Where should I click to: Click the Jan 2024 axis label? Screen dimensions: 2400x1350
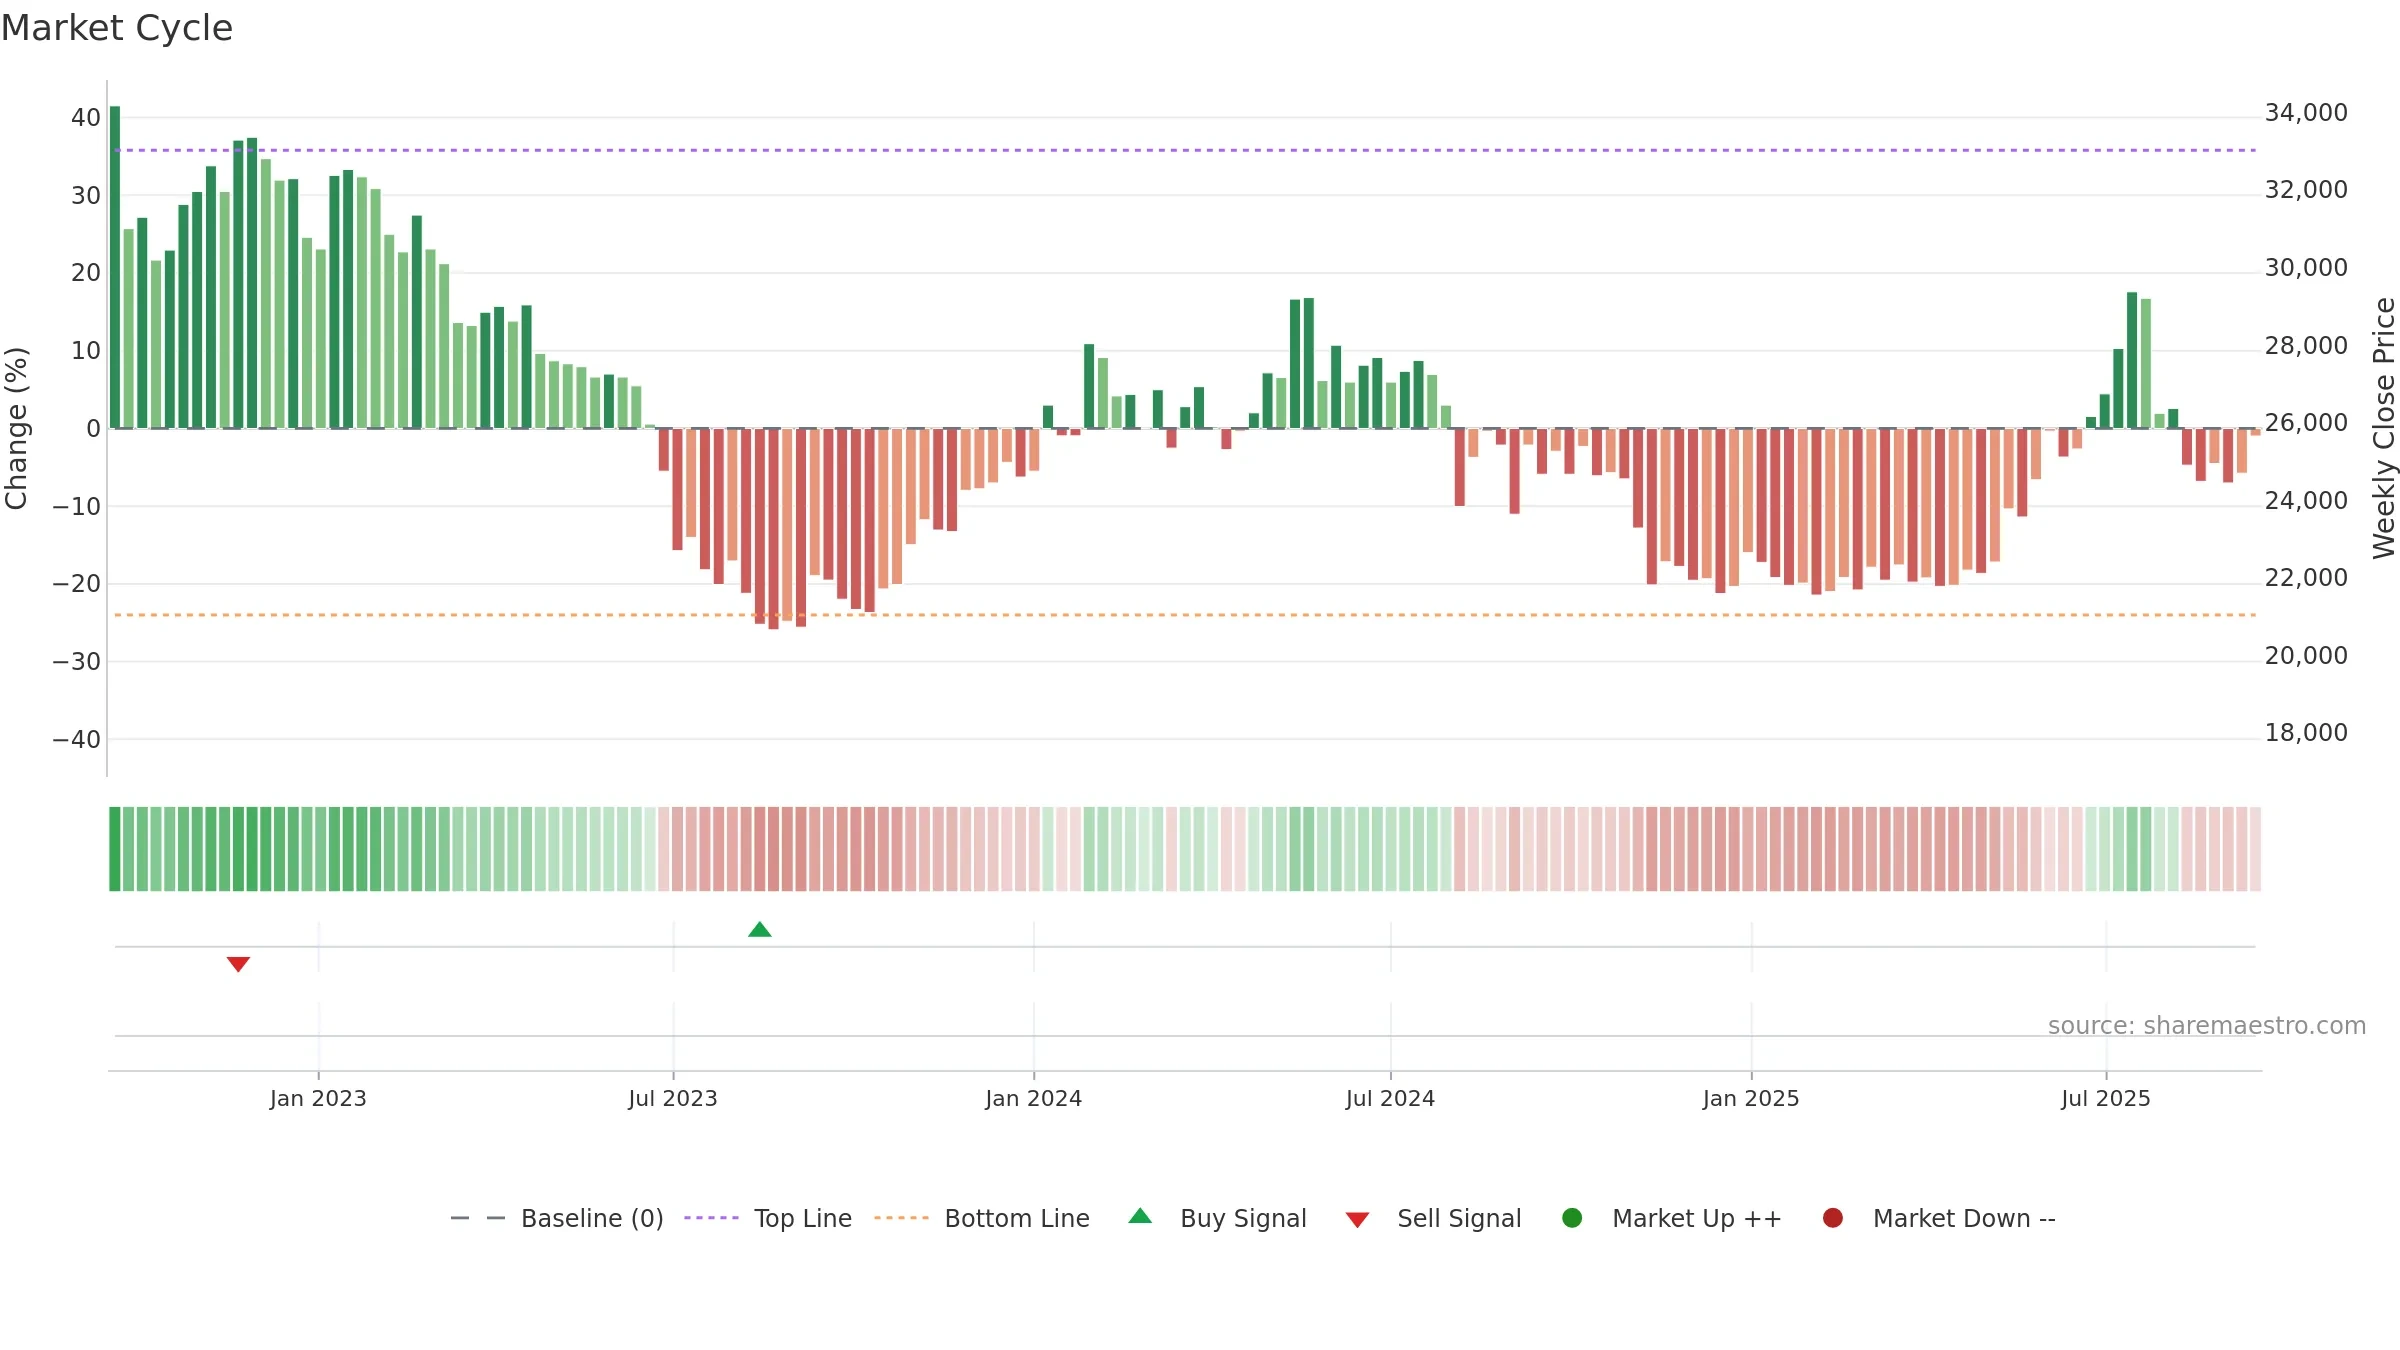tap(1033, 1099)
